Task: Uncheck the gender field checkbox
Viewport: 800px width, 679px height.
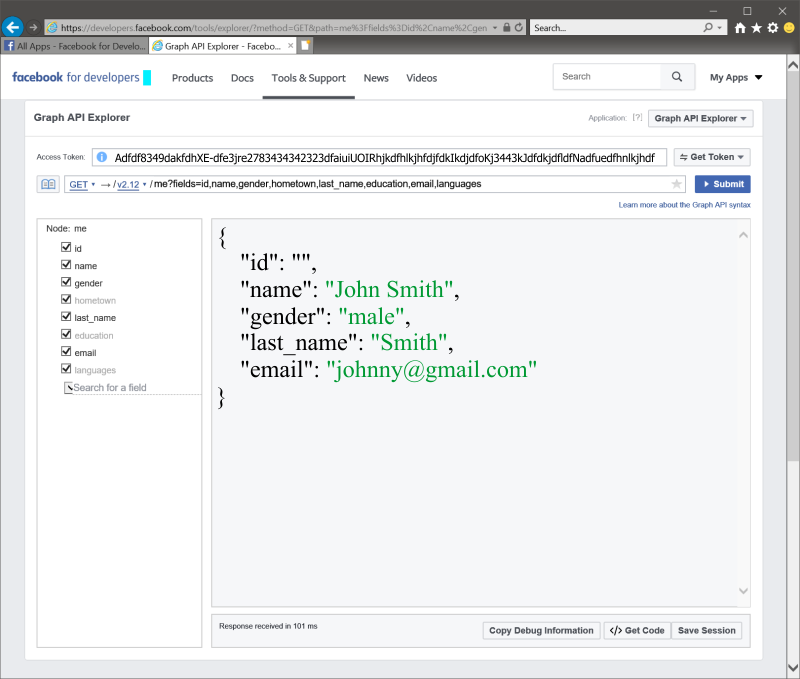Action: click(66, 282)
